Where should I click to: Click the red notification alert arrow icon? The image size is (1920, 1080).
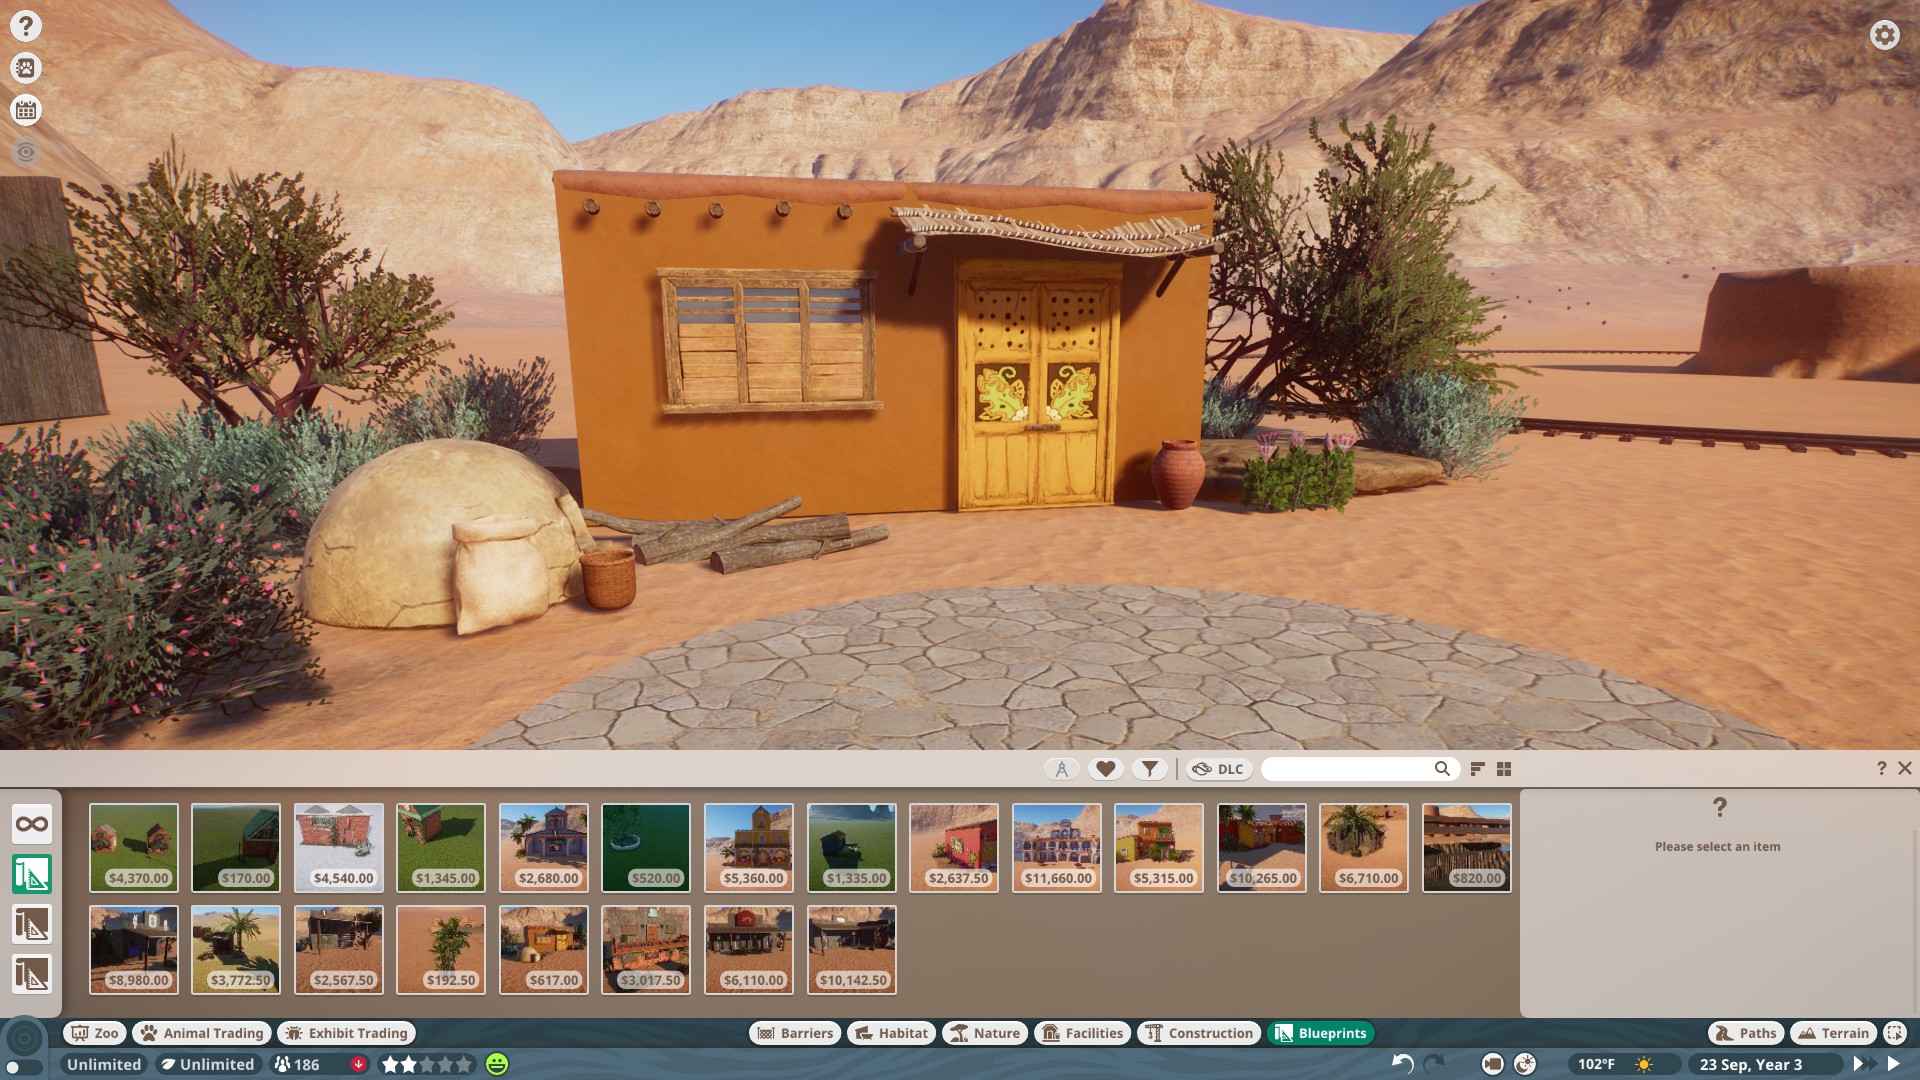tap(358, 1064)
